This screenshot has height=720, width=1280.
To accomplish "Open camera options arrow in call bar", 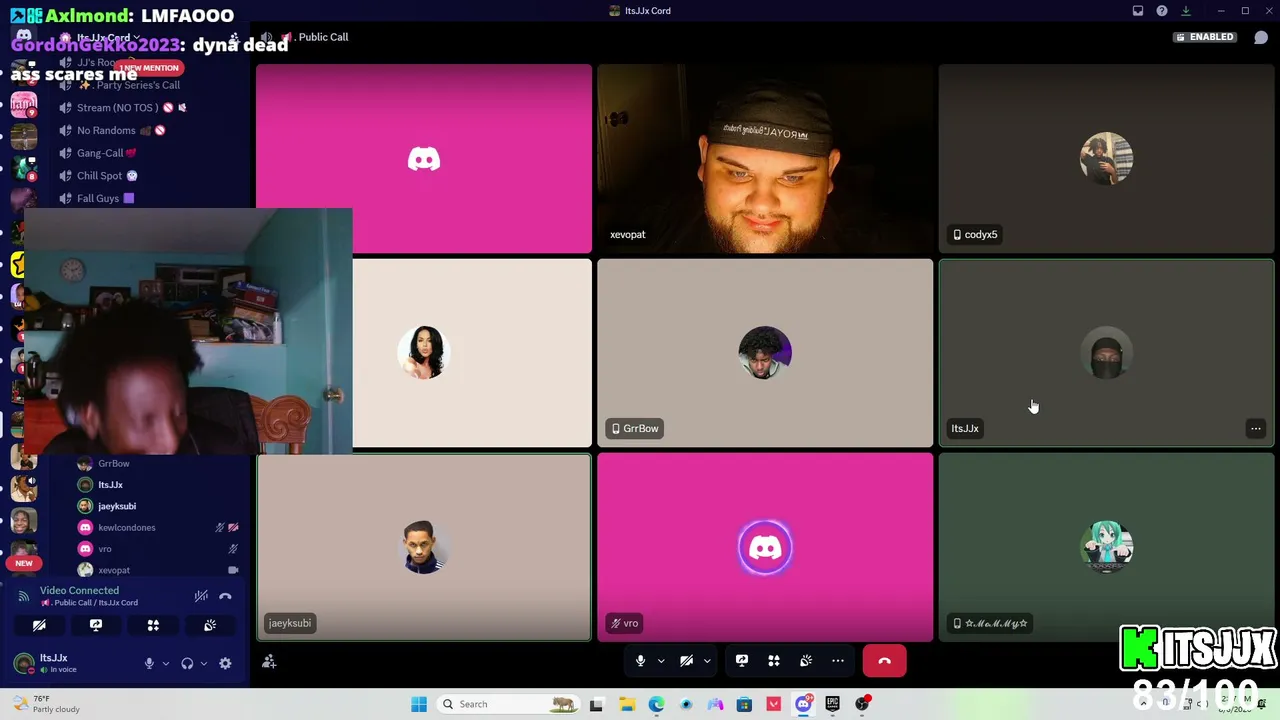I will 707,661.
